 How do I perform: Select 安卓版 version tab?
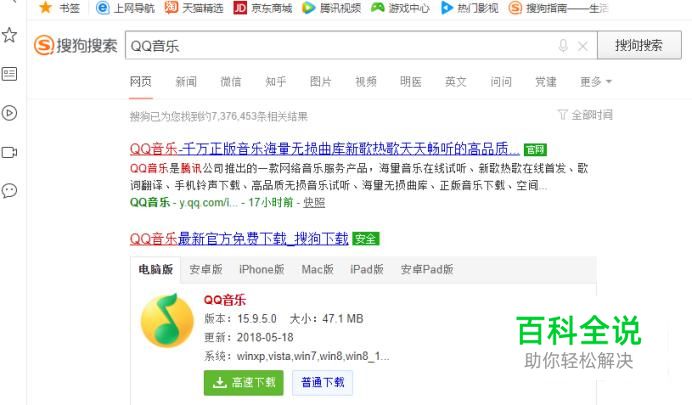coord(206,269)
